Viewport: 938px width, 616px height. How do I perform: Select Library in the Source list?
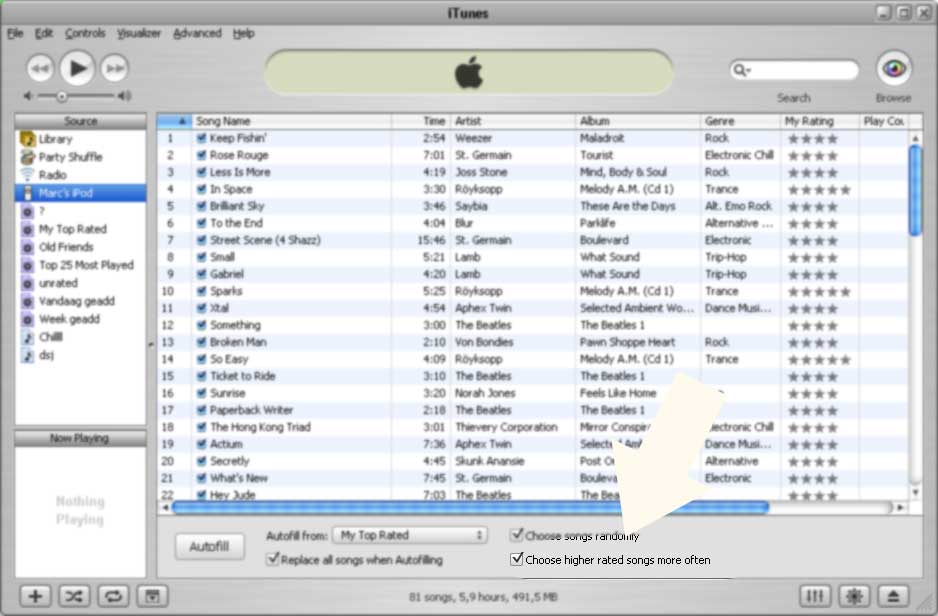tap(80, 139)
